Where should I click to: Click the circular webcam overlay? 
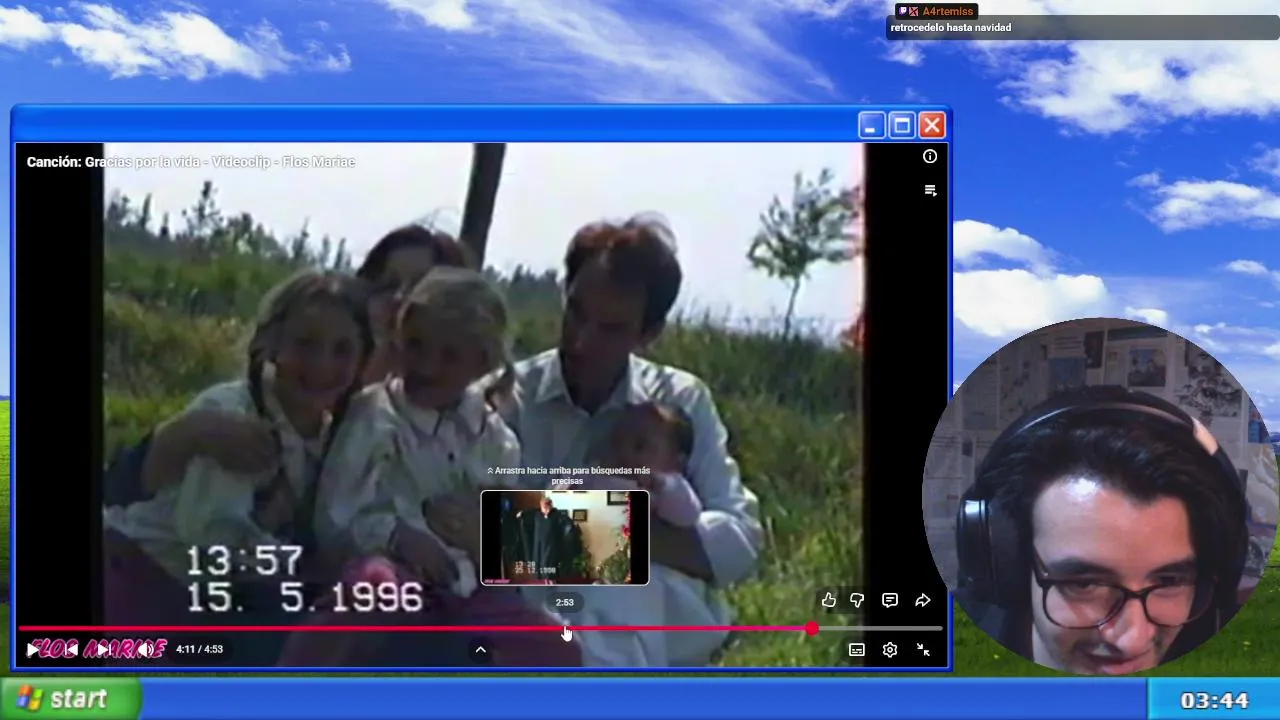(x=1100, y=497)
